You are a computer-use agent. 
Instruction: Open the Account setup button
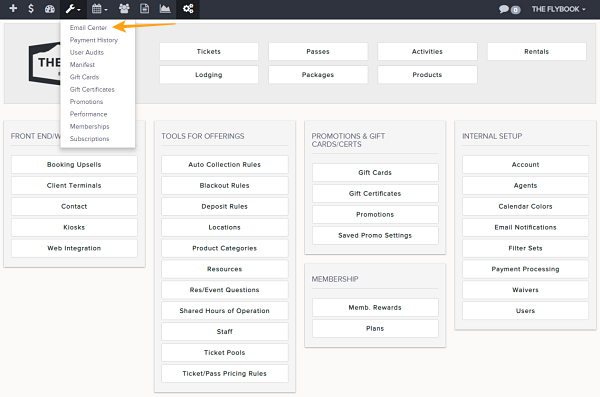[x=525, y=165]
